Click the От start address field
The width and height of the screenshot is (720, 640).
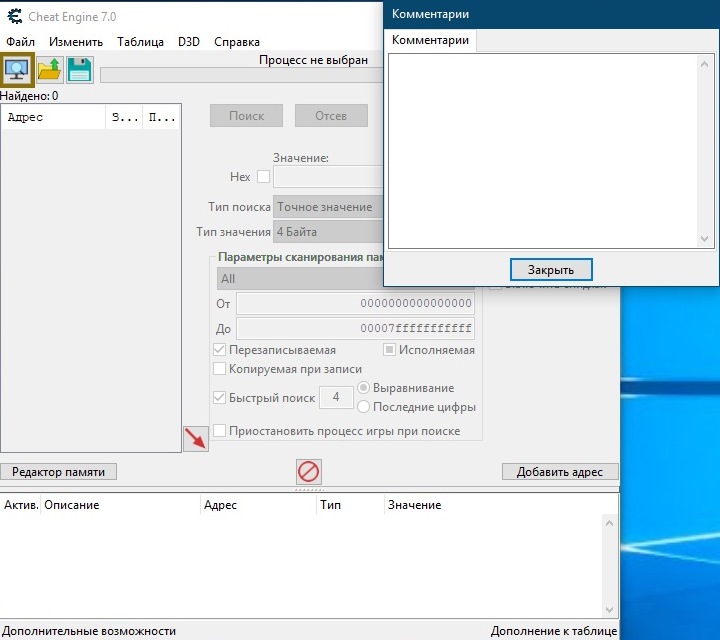(355, 303)
